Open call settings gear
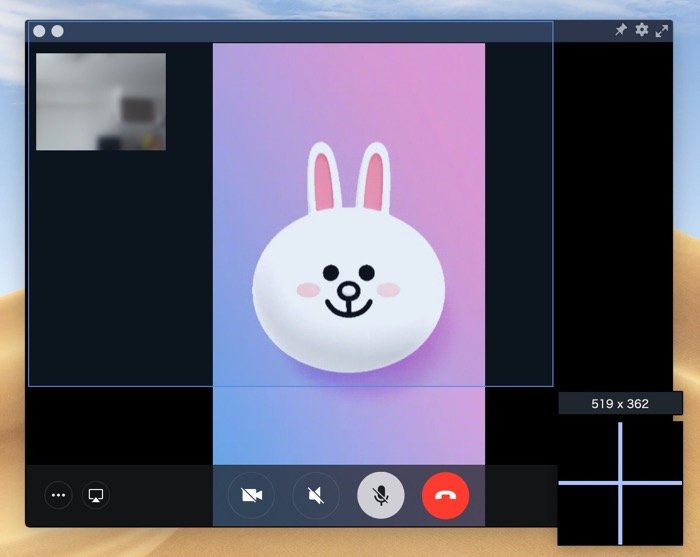The image size is (700, 557). coord(642,30)
